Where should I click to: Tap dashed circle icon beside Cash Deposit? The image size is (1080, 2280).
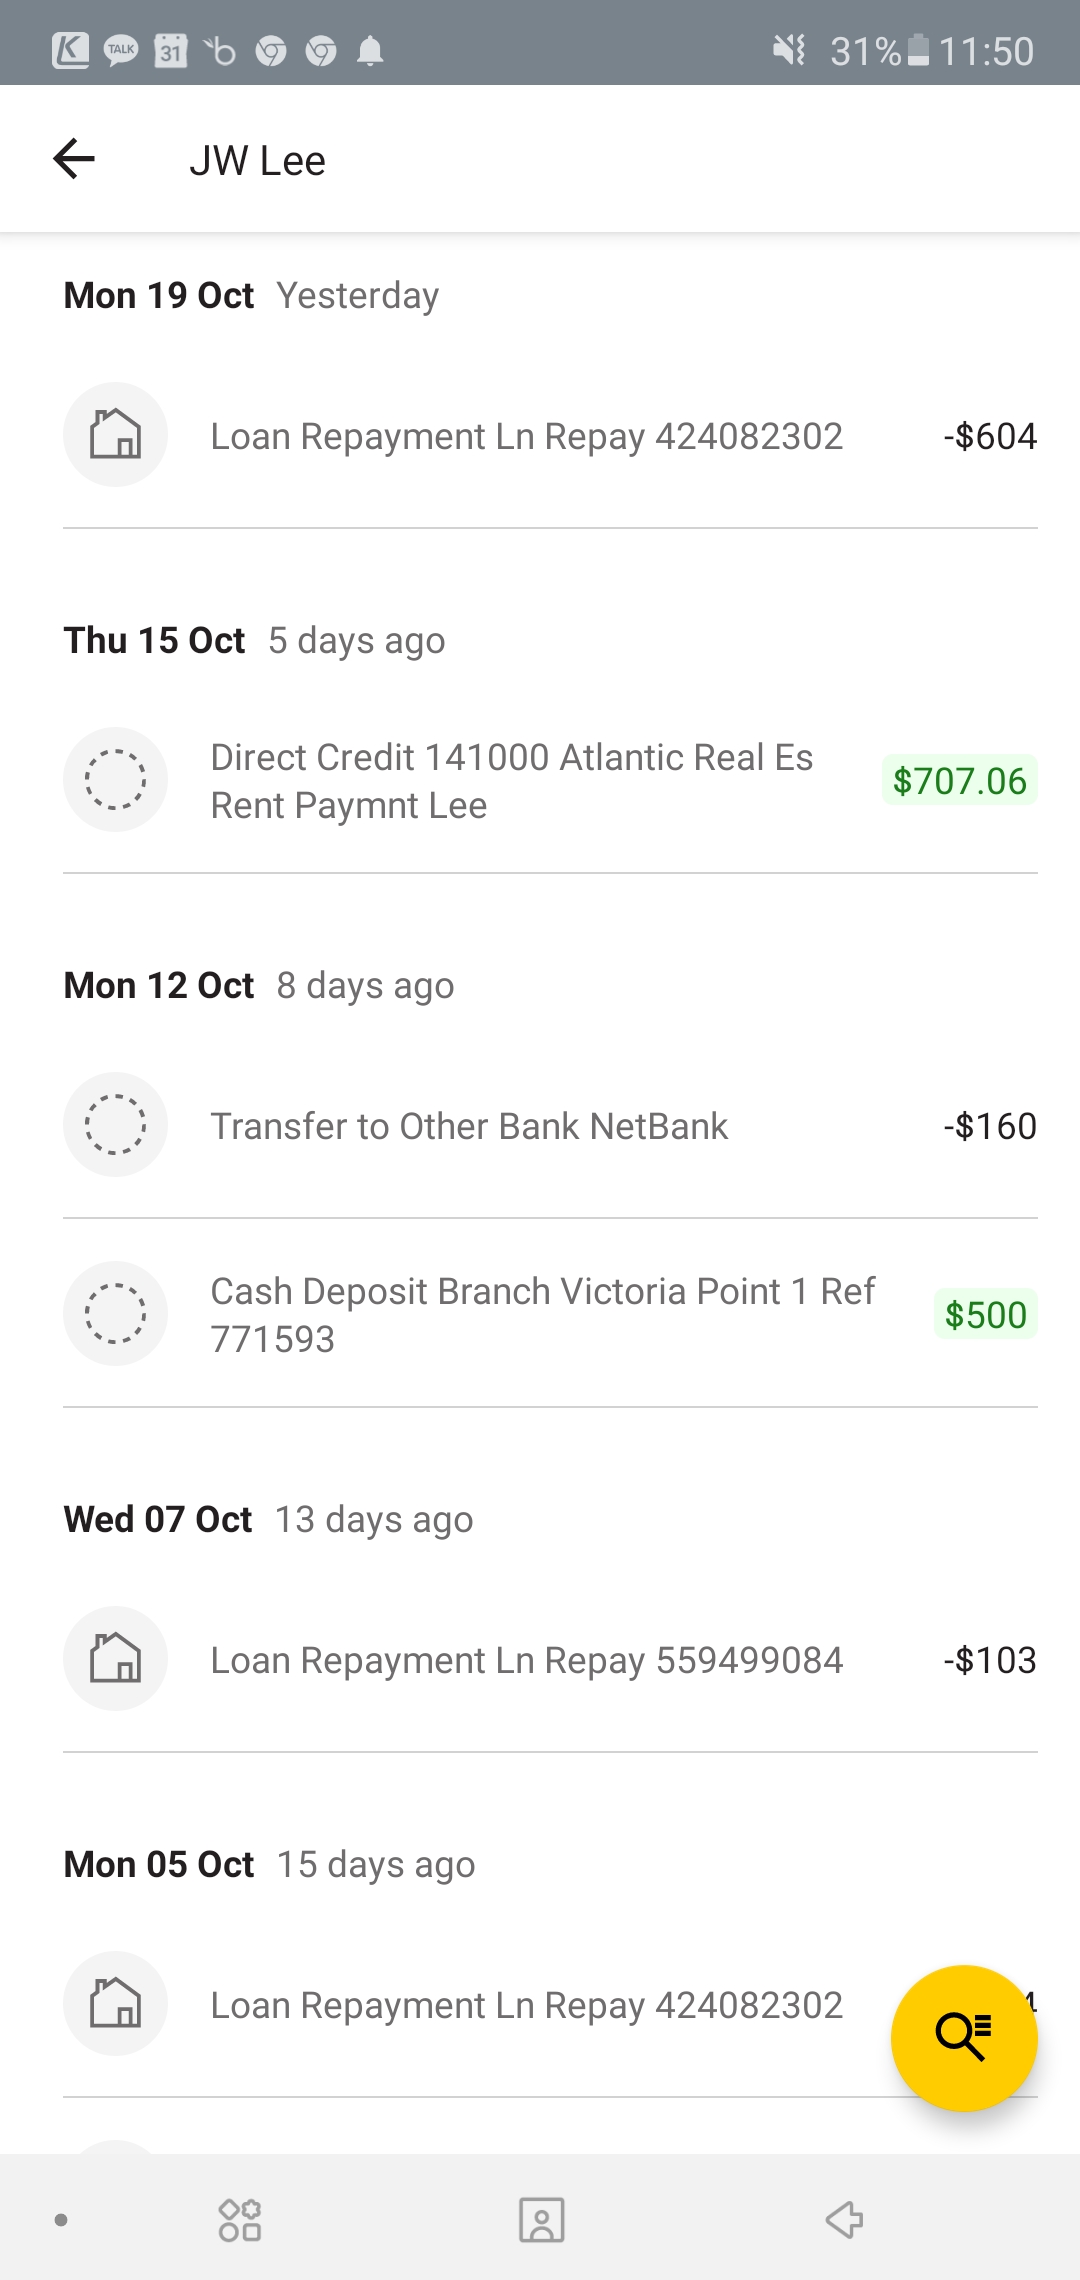(115, 1313)
